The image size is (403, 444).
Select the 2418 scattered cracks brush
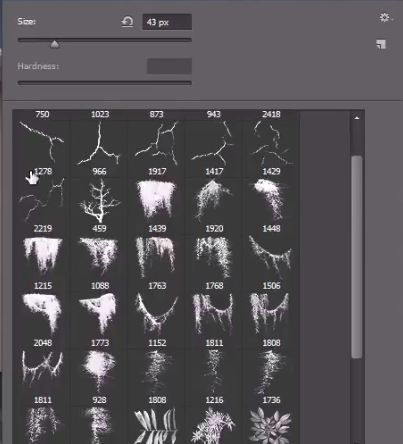pyautogui.click(x=271, y=139)
